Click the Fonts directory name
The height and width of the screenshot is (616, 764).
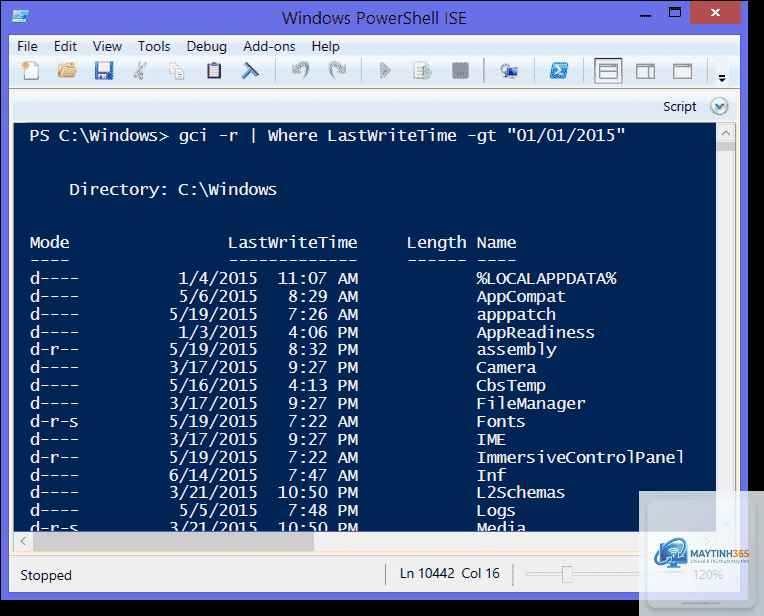[x=500, y=421]
